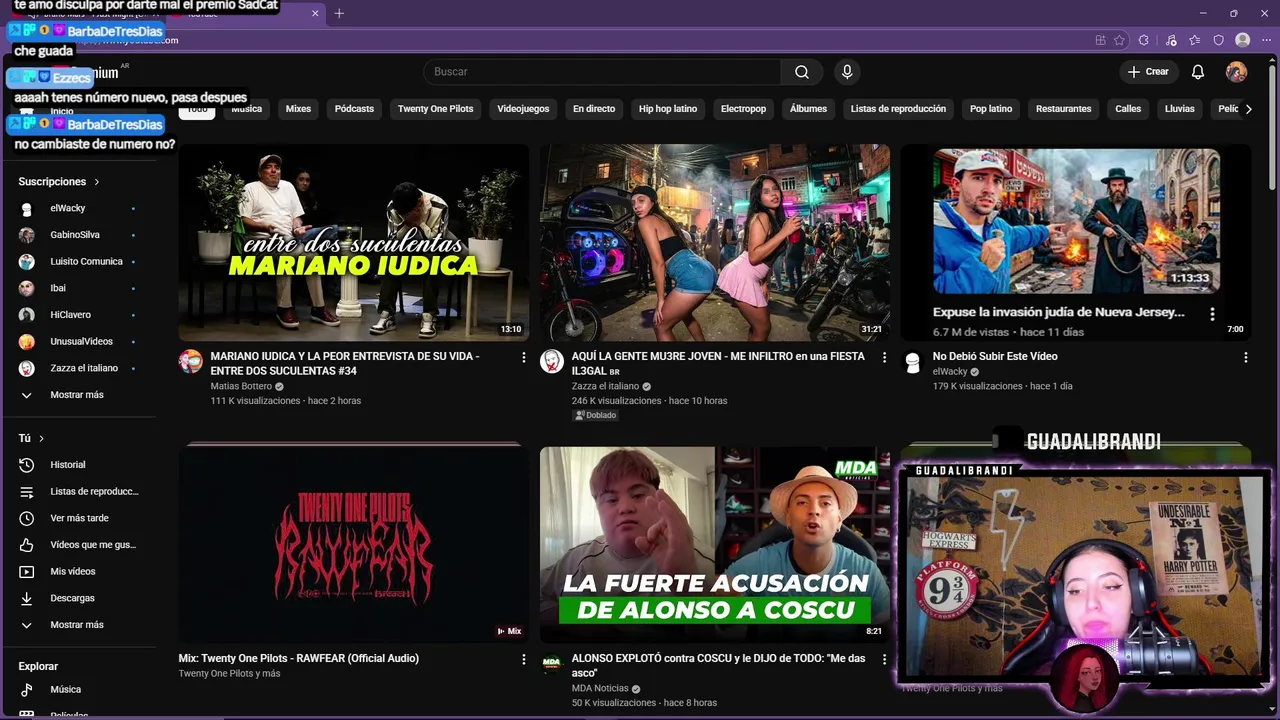Select the Restaurantes filter chip

[x=1063, y=109]
